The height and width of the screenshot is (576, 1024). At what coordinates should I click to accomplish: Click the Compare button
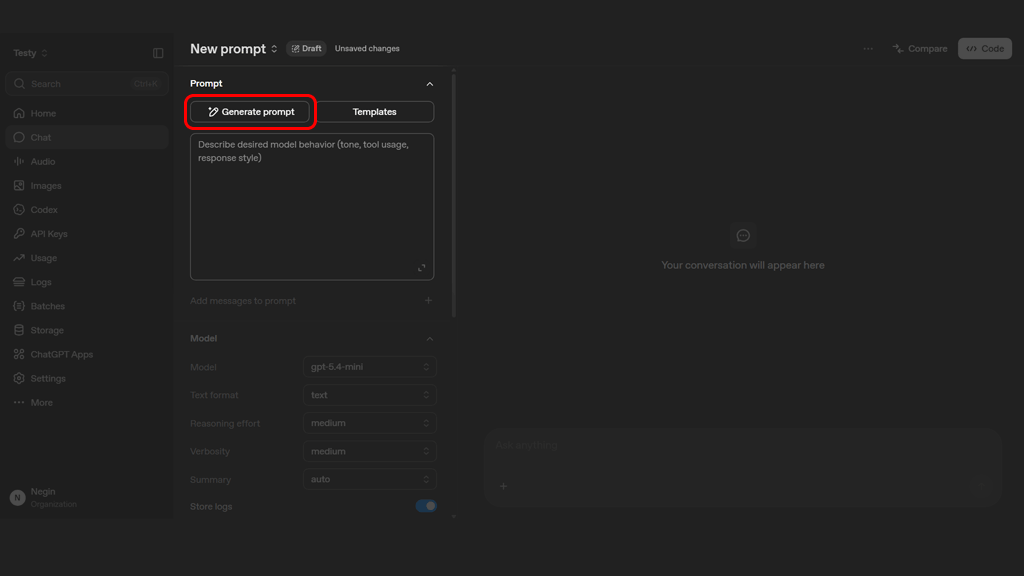click(920, 49)
